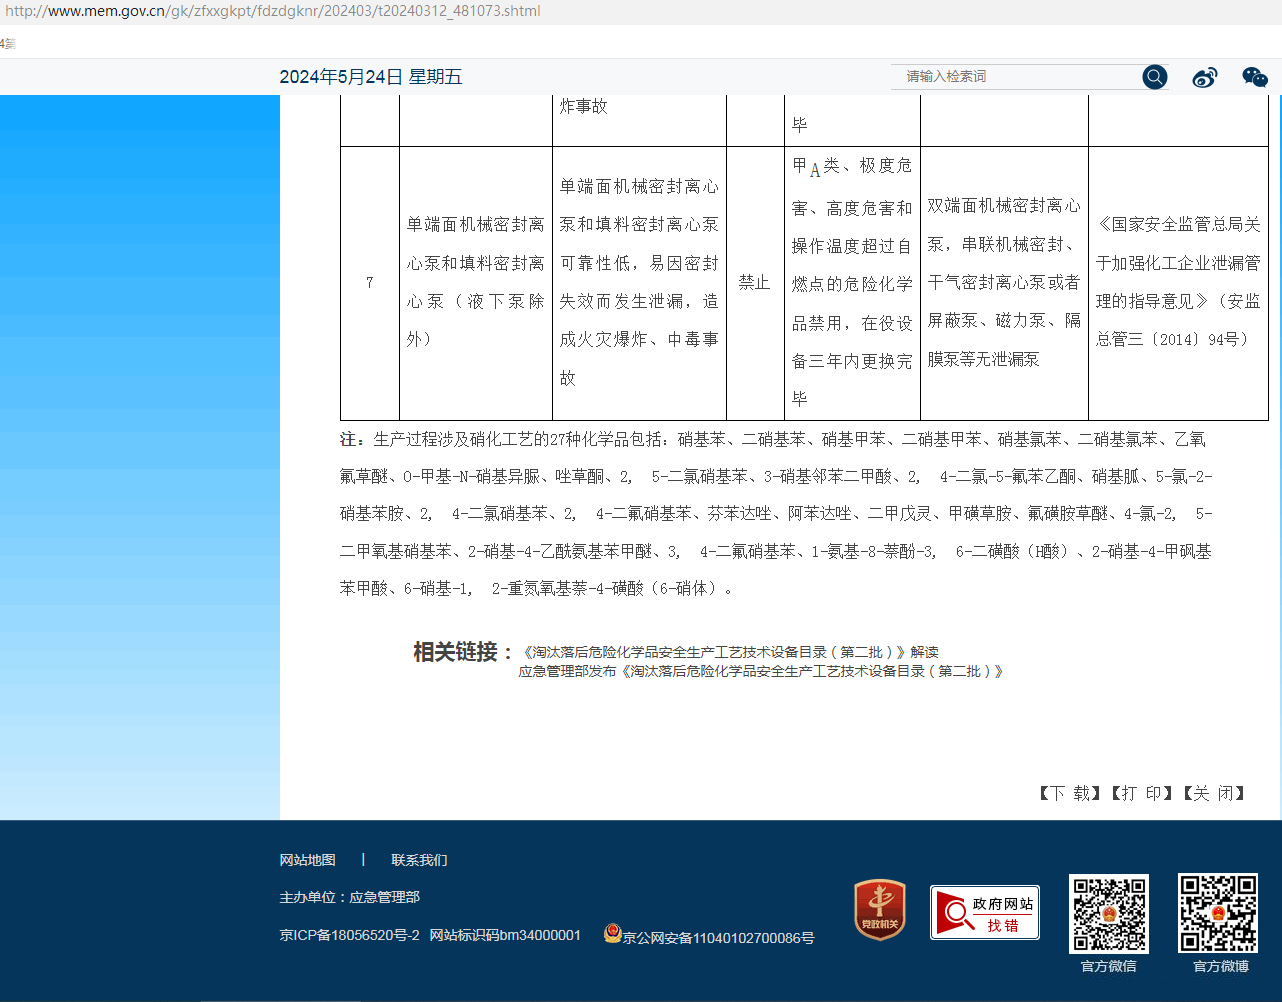Screen dimensions: 1282x1002
Task: Open the 京公网安备11040102700086号 link
Action: (718, 938)
